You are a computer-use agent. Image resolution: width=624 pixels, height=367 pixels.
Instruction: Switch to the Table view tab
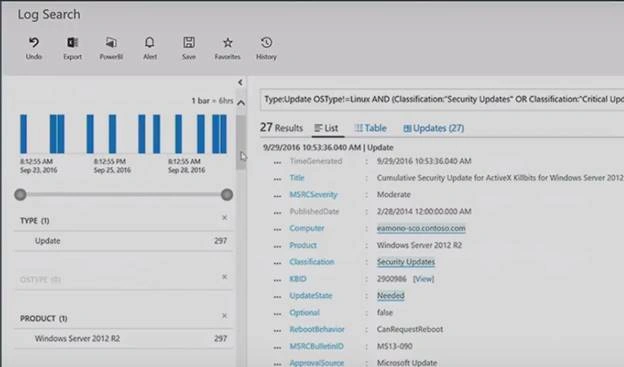click(x=370, y=128)
